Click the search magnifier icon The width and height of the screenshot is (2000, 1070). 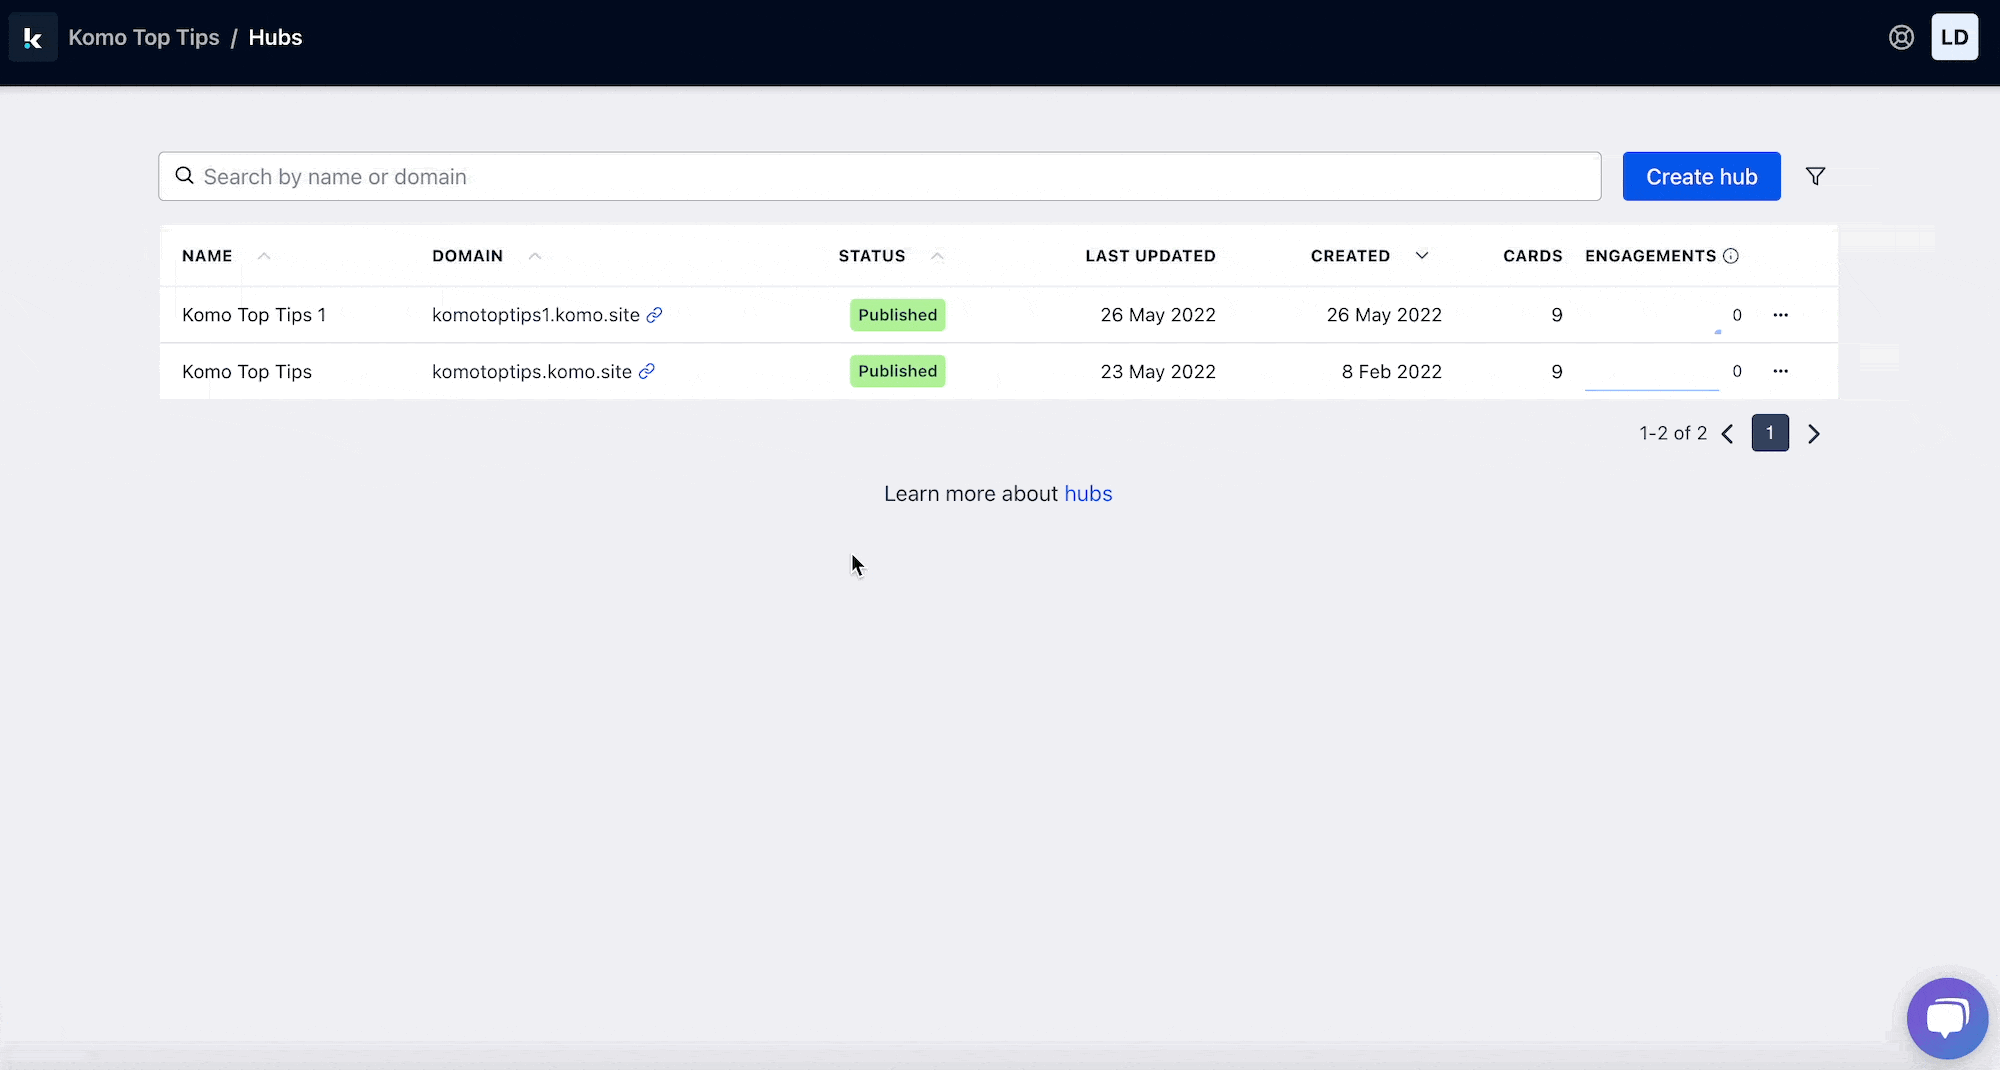[184, 176]
